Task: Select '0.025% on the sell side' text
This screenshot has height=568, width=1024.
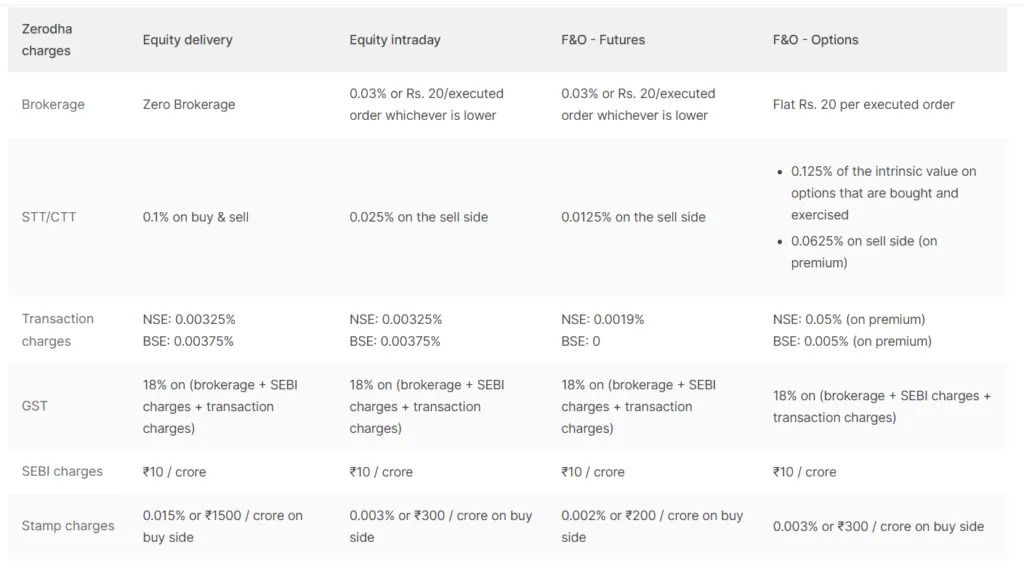Action: click(419, 217)
